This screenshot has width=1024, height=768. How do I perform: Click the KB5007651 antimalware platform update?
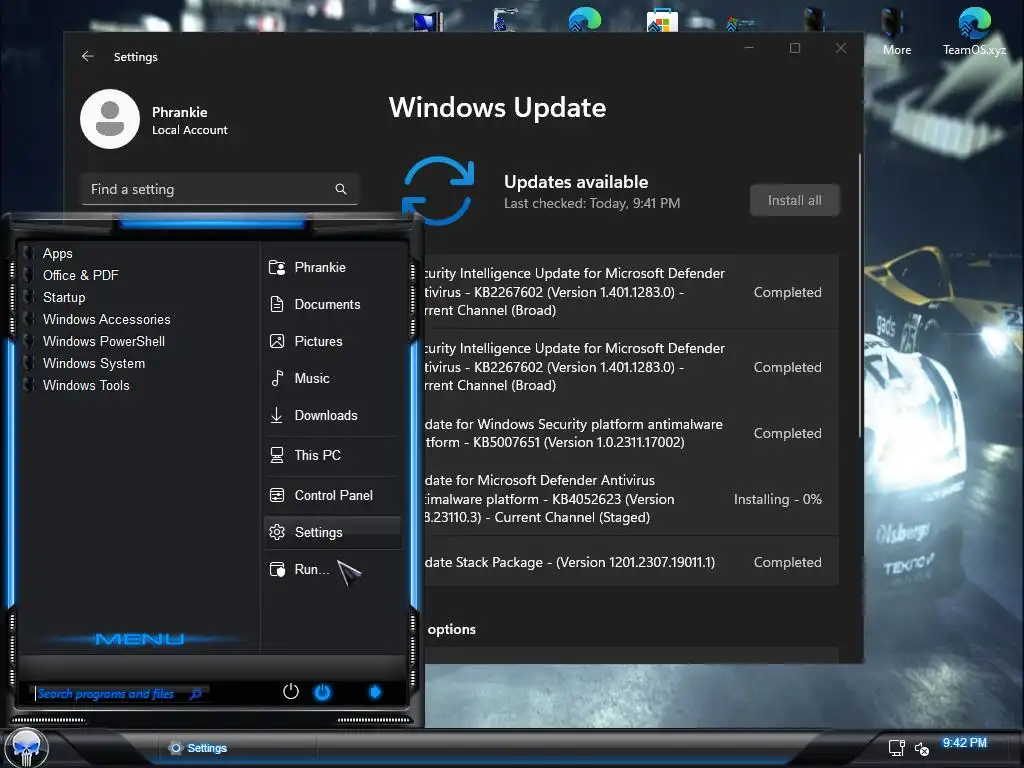630,433
